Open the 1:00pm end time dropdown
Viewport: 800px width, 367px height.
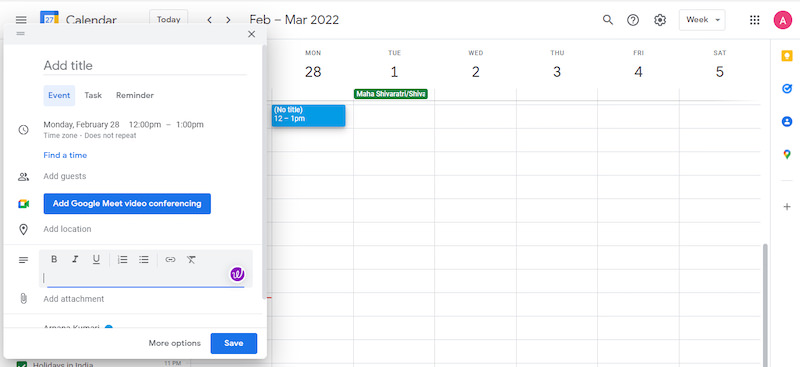(190, 125)
